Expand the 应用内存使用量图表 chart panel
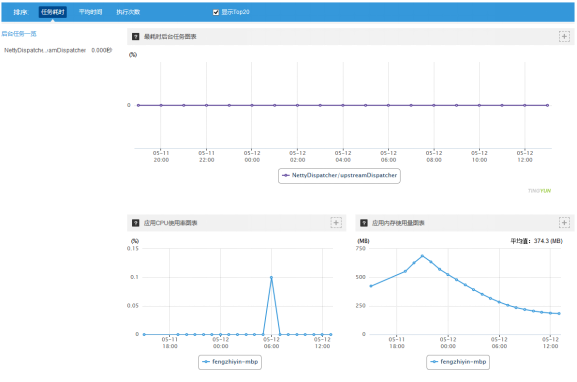This screenshot has height=382, width=577. (564, 223)
